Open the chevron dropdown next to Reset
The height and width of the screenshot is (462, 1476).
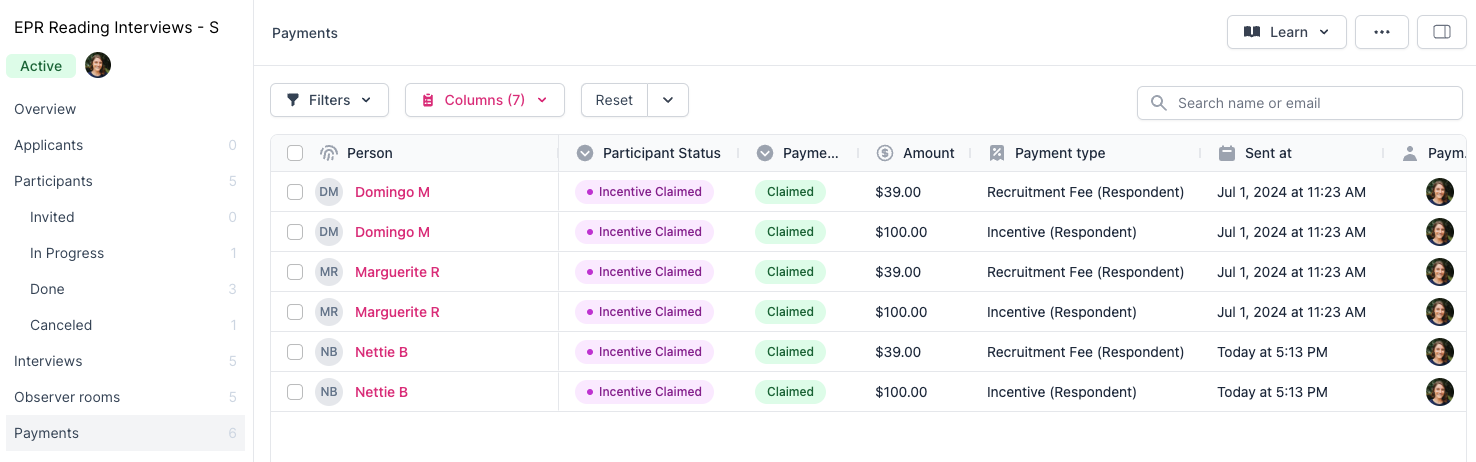coord(668,100)
